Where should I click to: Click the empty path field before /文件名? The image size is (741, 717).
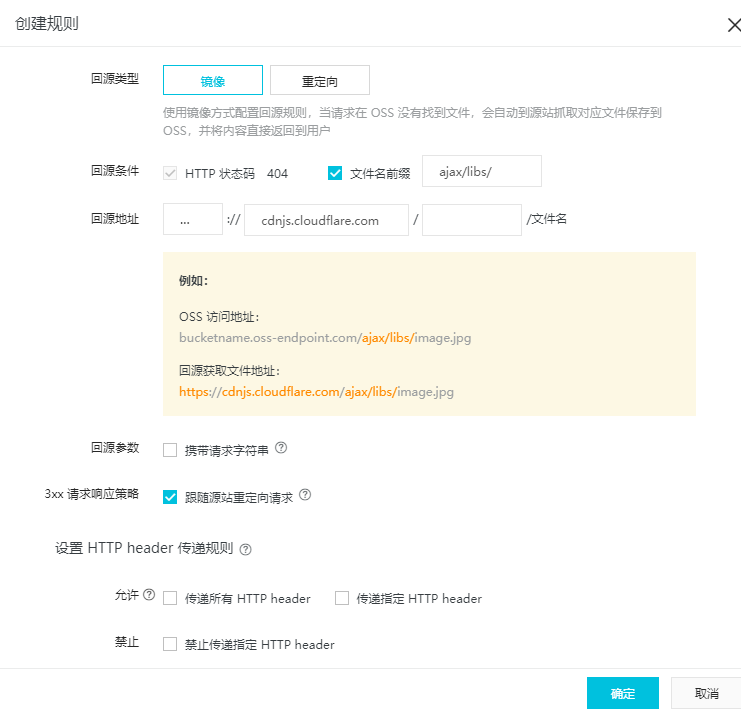pyautogui.click(x=472, y=220)
